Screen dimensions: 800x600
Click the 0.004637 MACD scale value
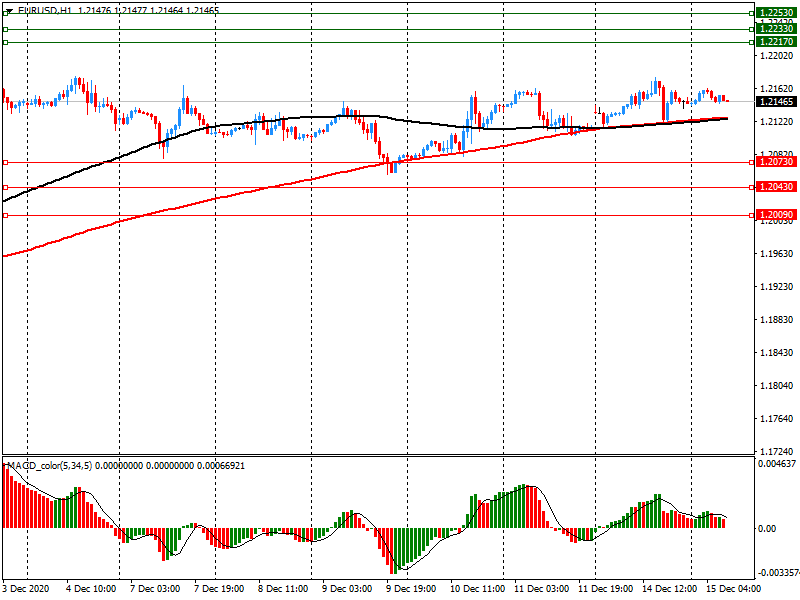(x=778, y=463)
